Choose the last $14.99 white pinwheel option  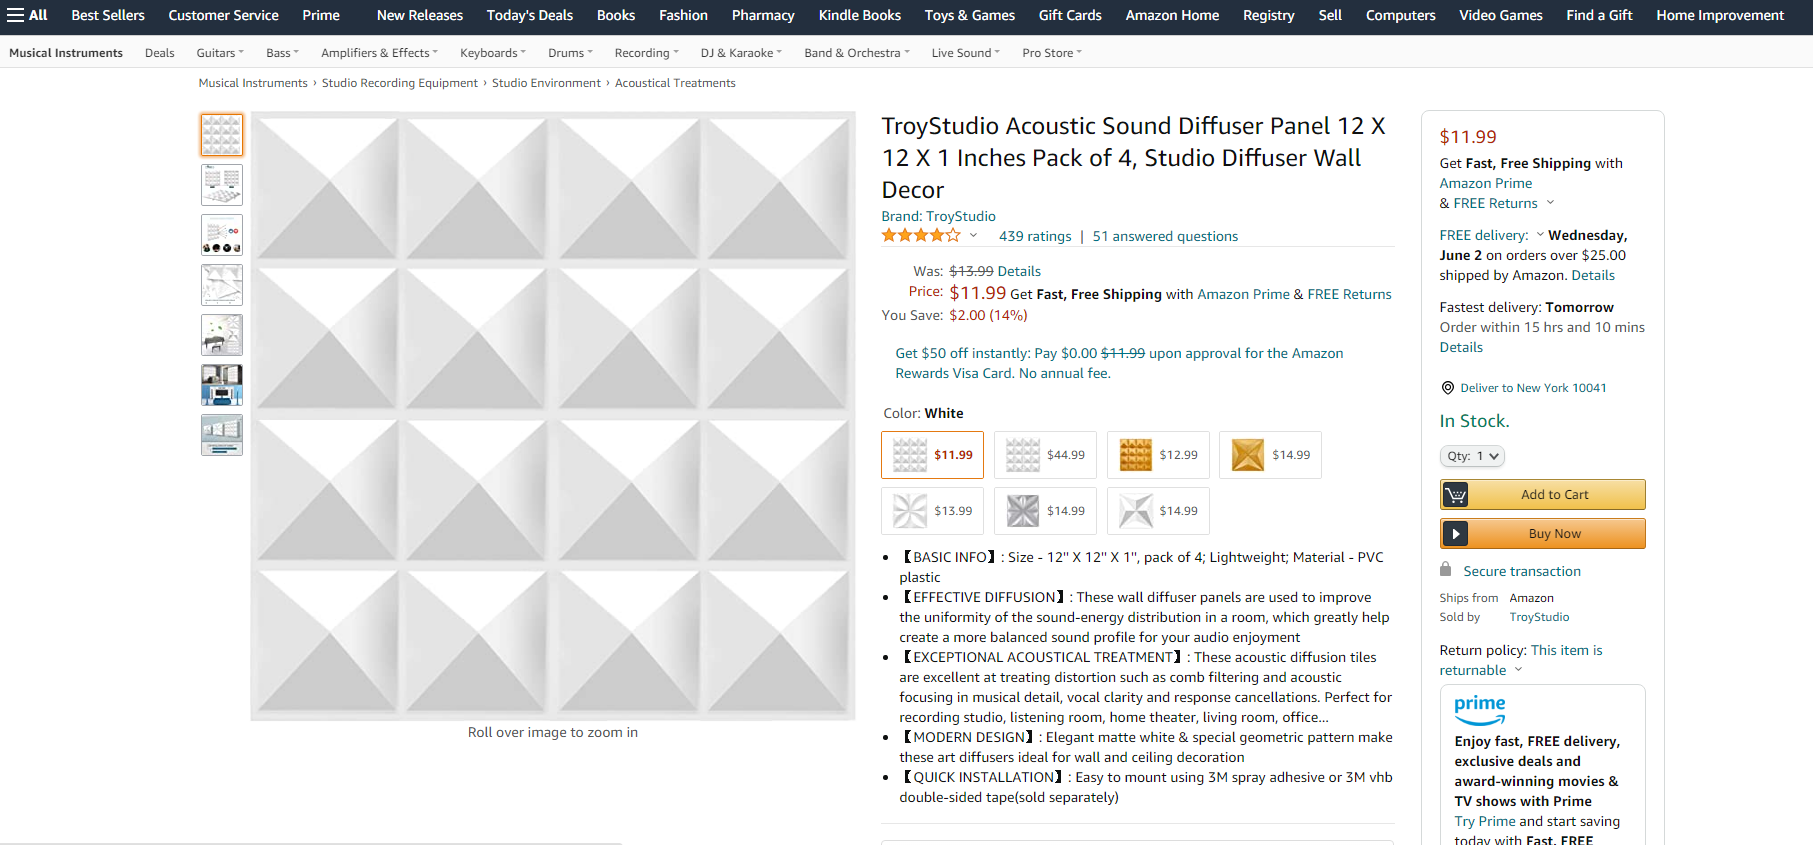[x=1158, y=511]
